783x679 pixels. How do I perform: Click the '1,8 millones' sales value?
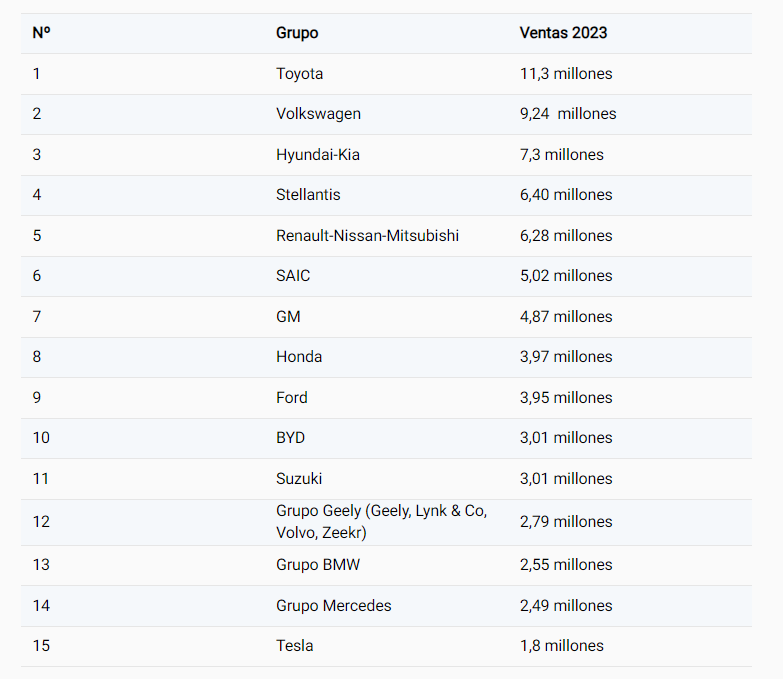point(562,646)
